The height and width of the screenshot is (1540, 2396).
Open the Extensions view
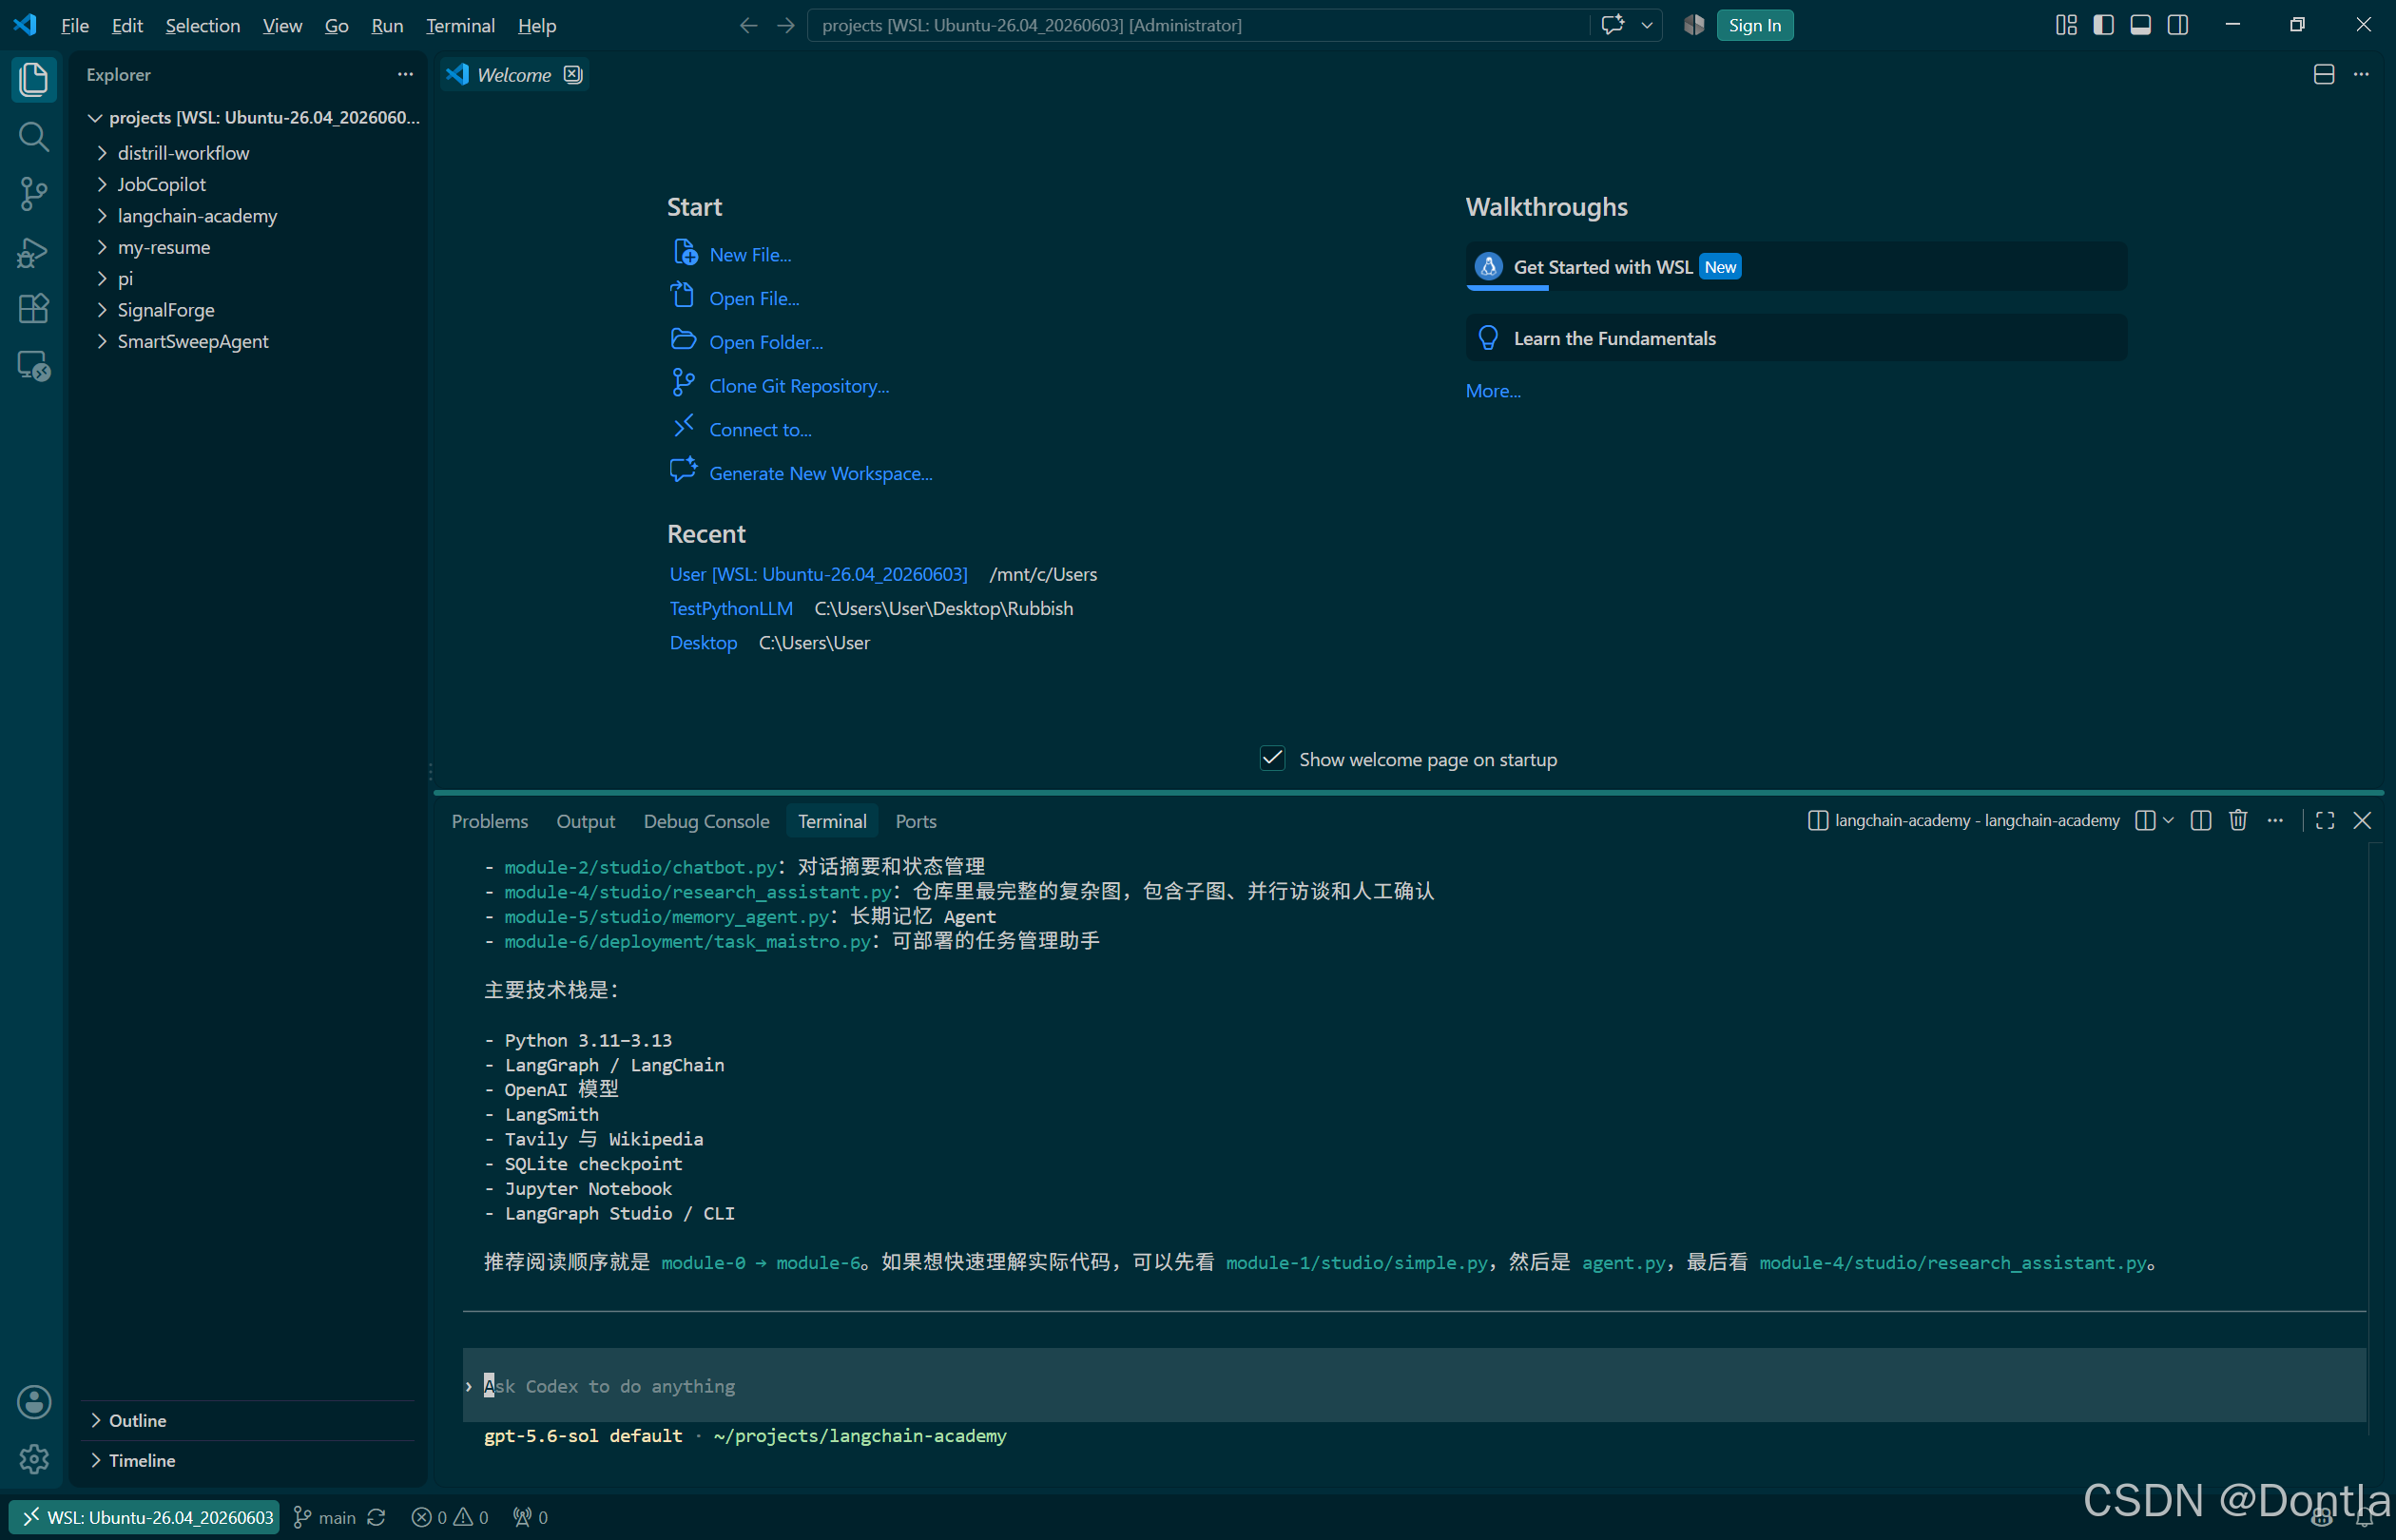tap(34, 309)
